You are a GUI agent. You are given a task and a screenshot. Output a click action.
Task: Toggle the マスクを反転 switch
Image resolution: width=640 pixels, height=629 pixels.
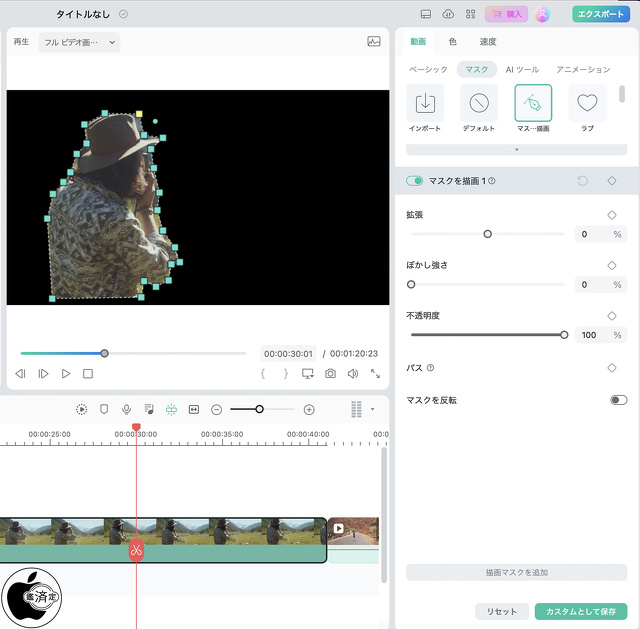tap(618, 400)
